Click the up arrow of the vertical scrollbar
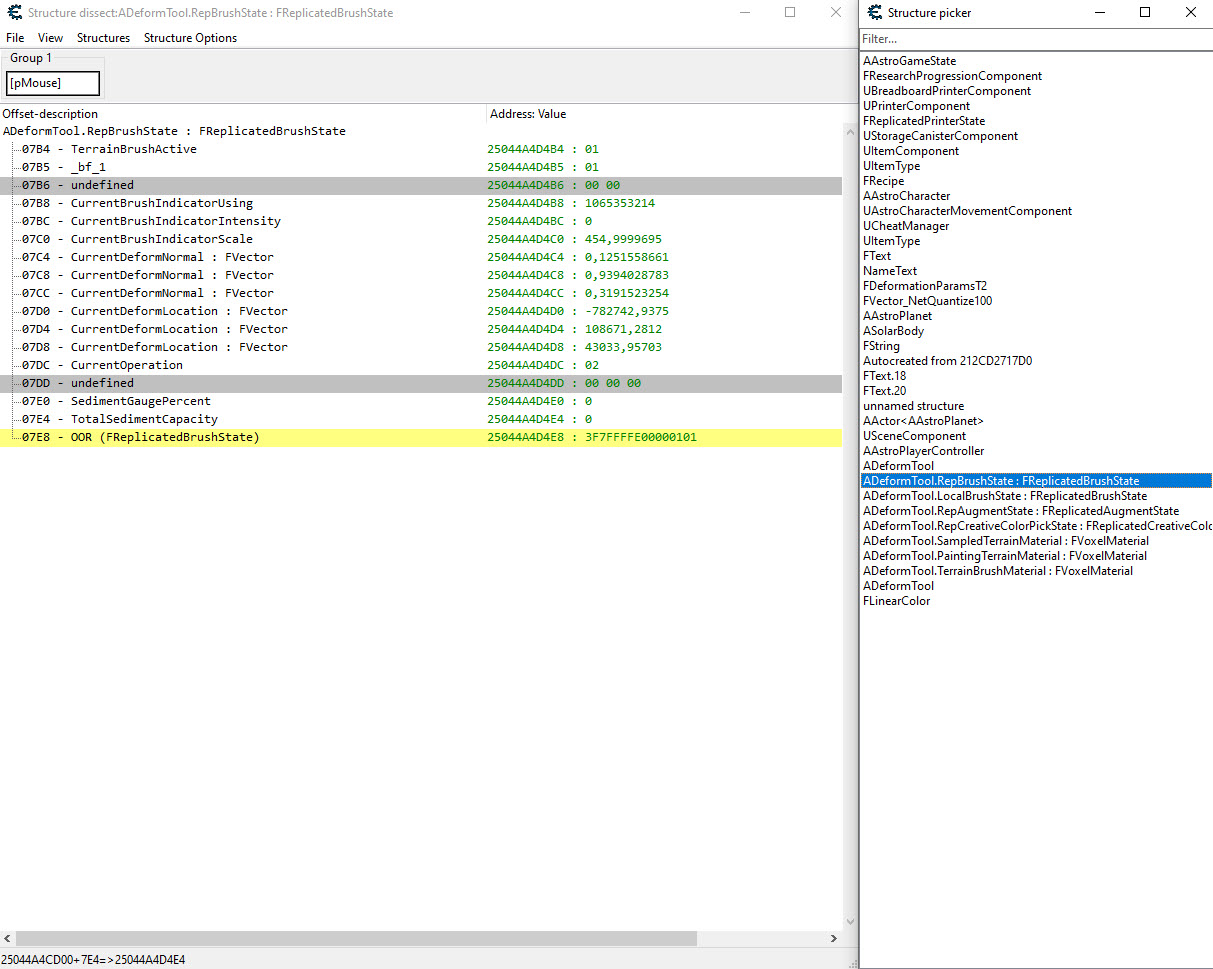 [850, 130]
